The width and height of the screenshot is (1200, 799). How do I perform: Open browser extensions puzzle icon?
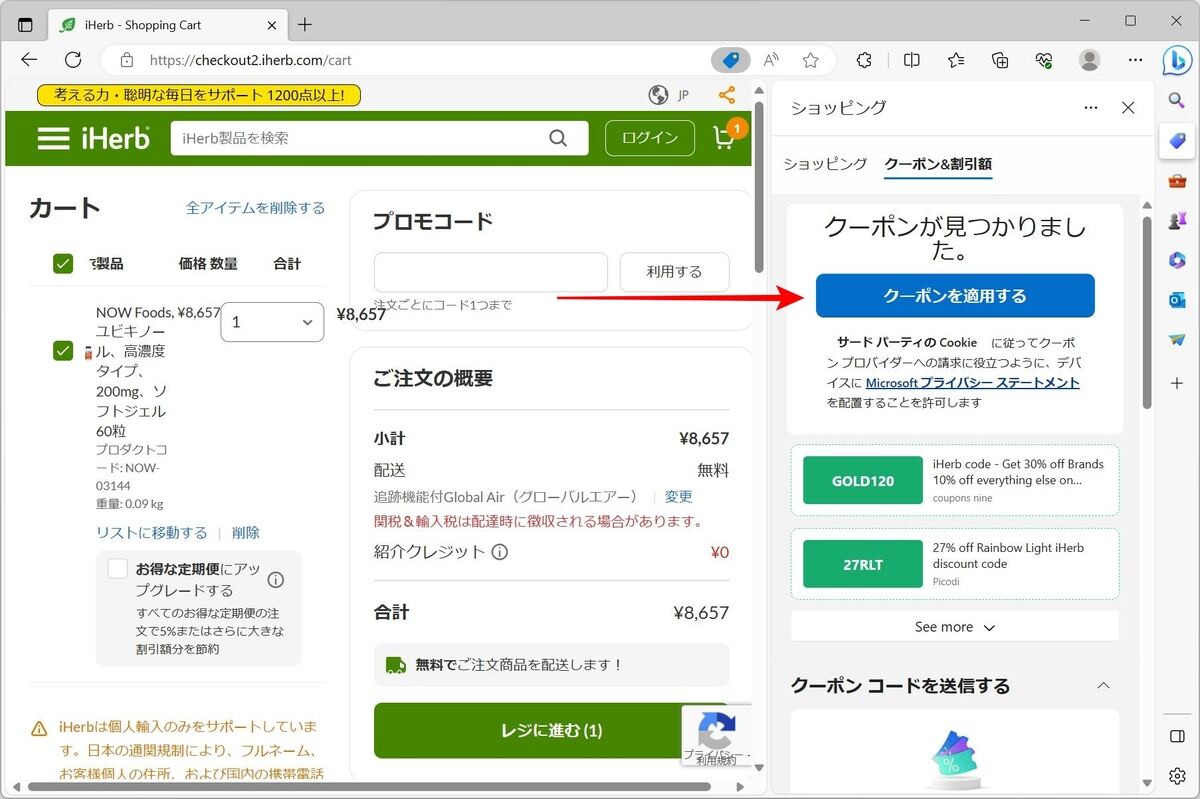(866, 60)
